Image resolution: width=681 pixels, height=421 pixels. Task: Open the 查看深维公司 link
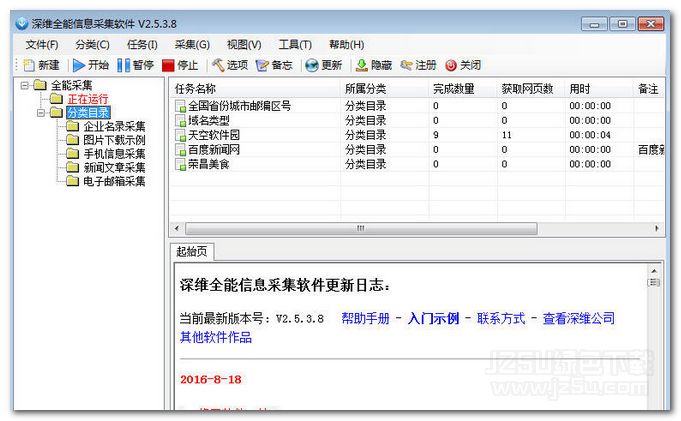(x=579, y=318)
